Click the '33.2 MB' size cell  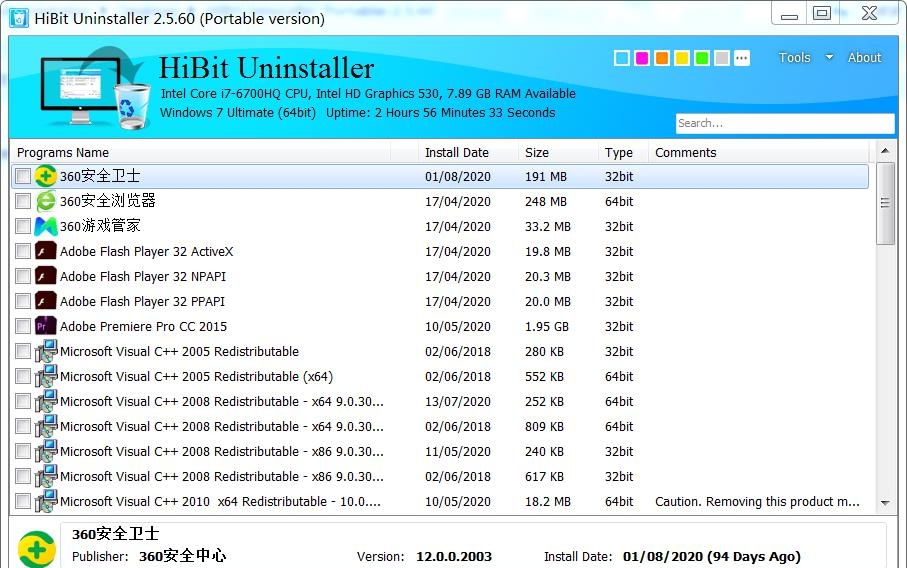click(x=548, y=226)
